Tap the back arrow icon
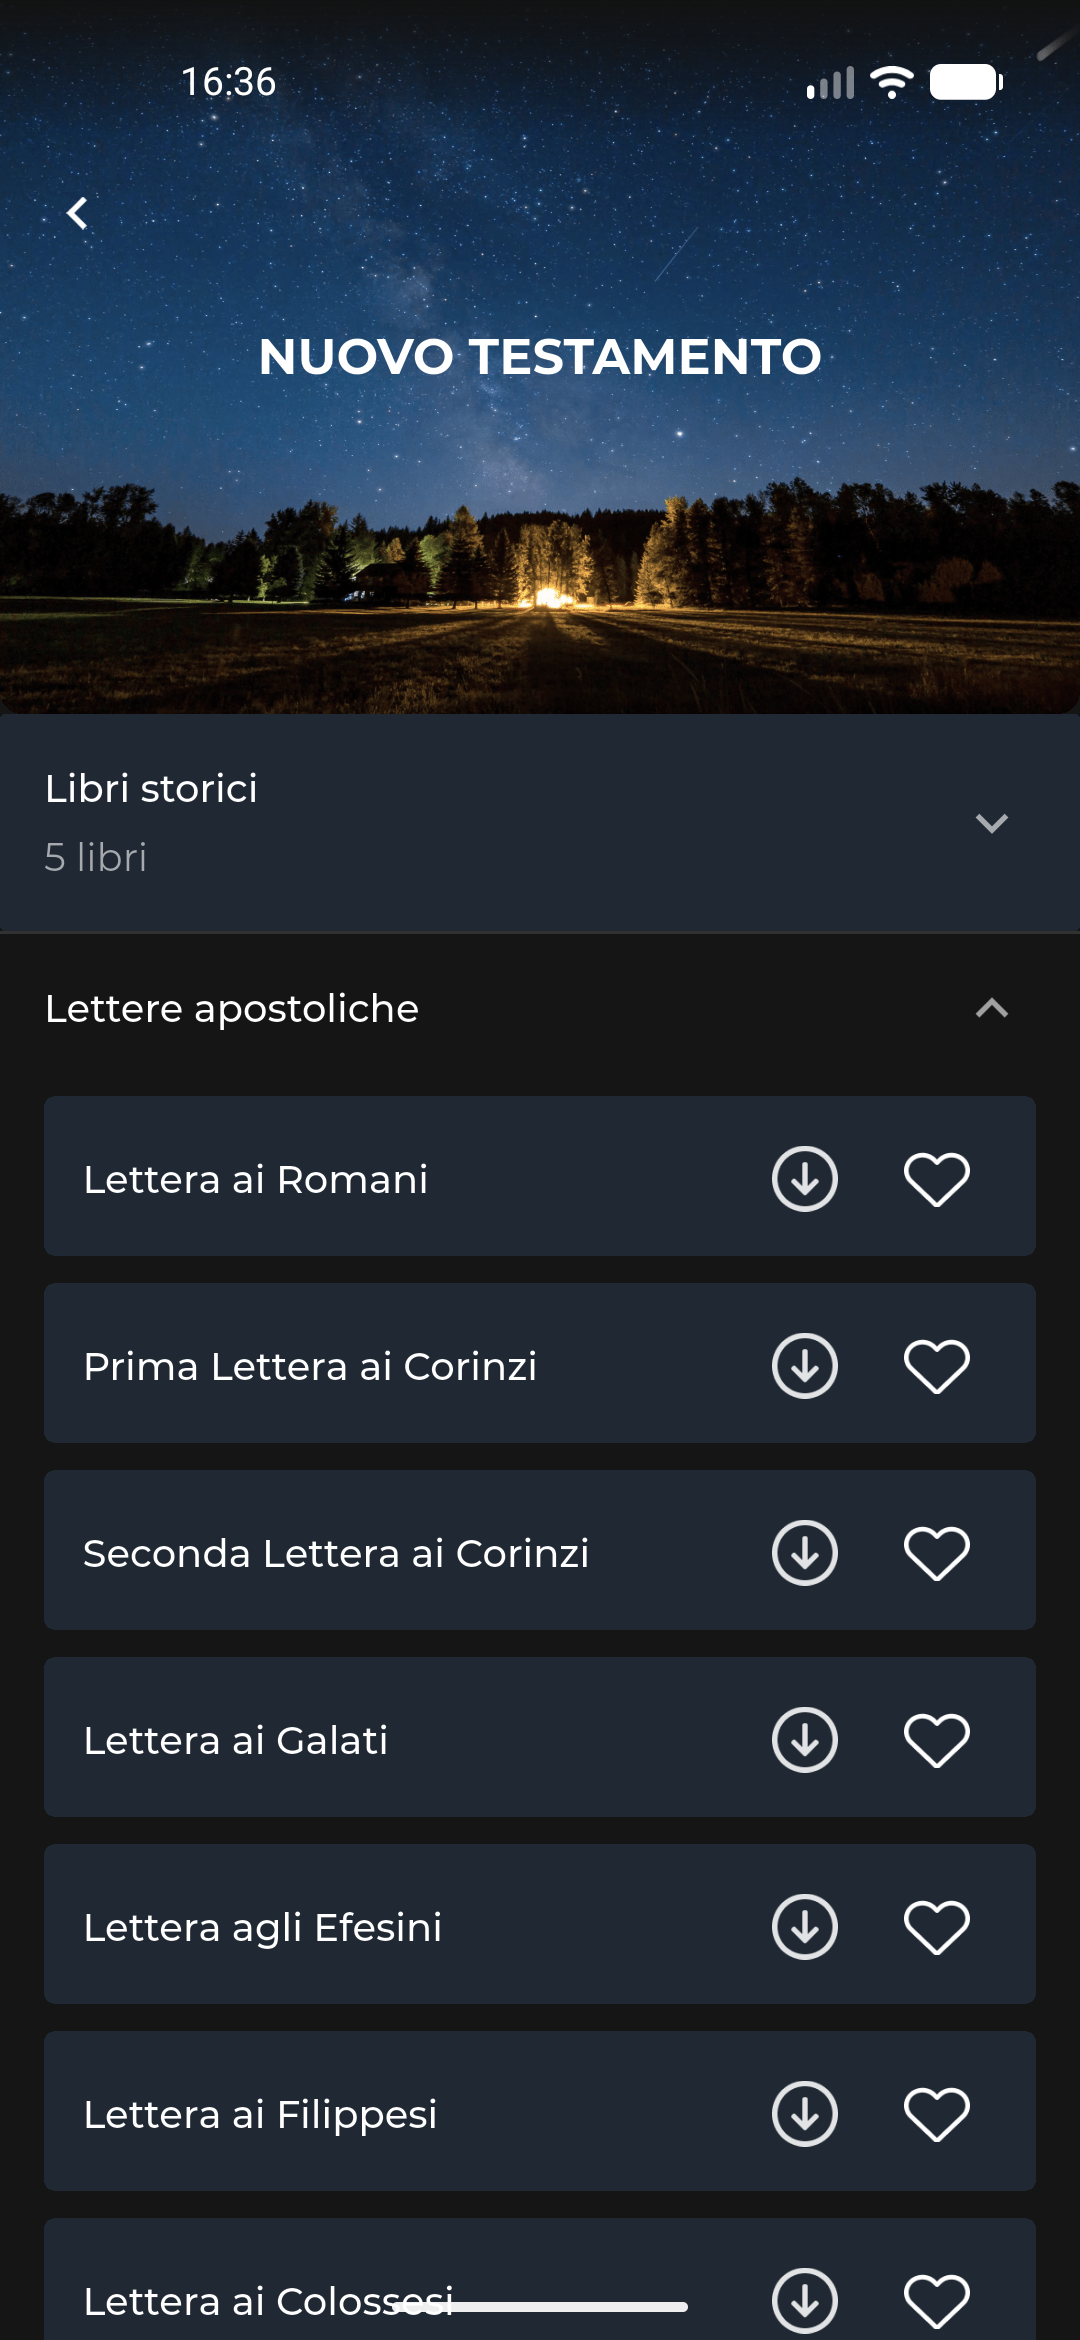This screenshot has height=2340, width=1080. (77, 213)
